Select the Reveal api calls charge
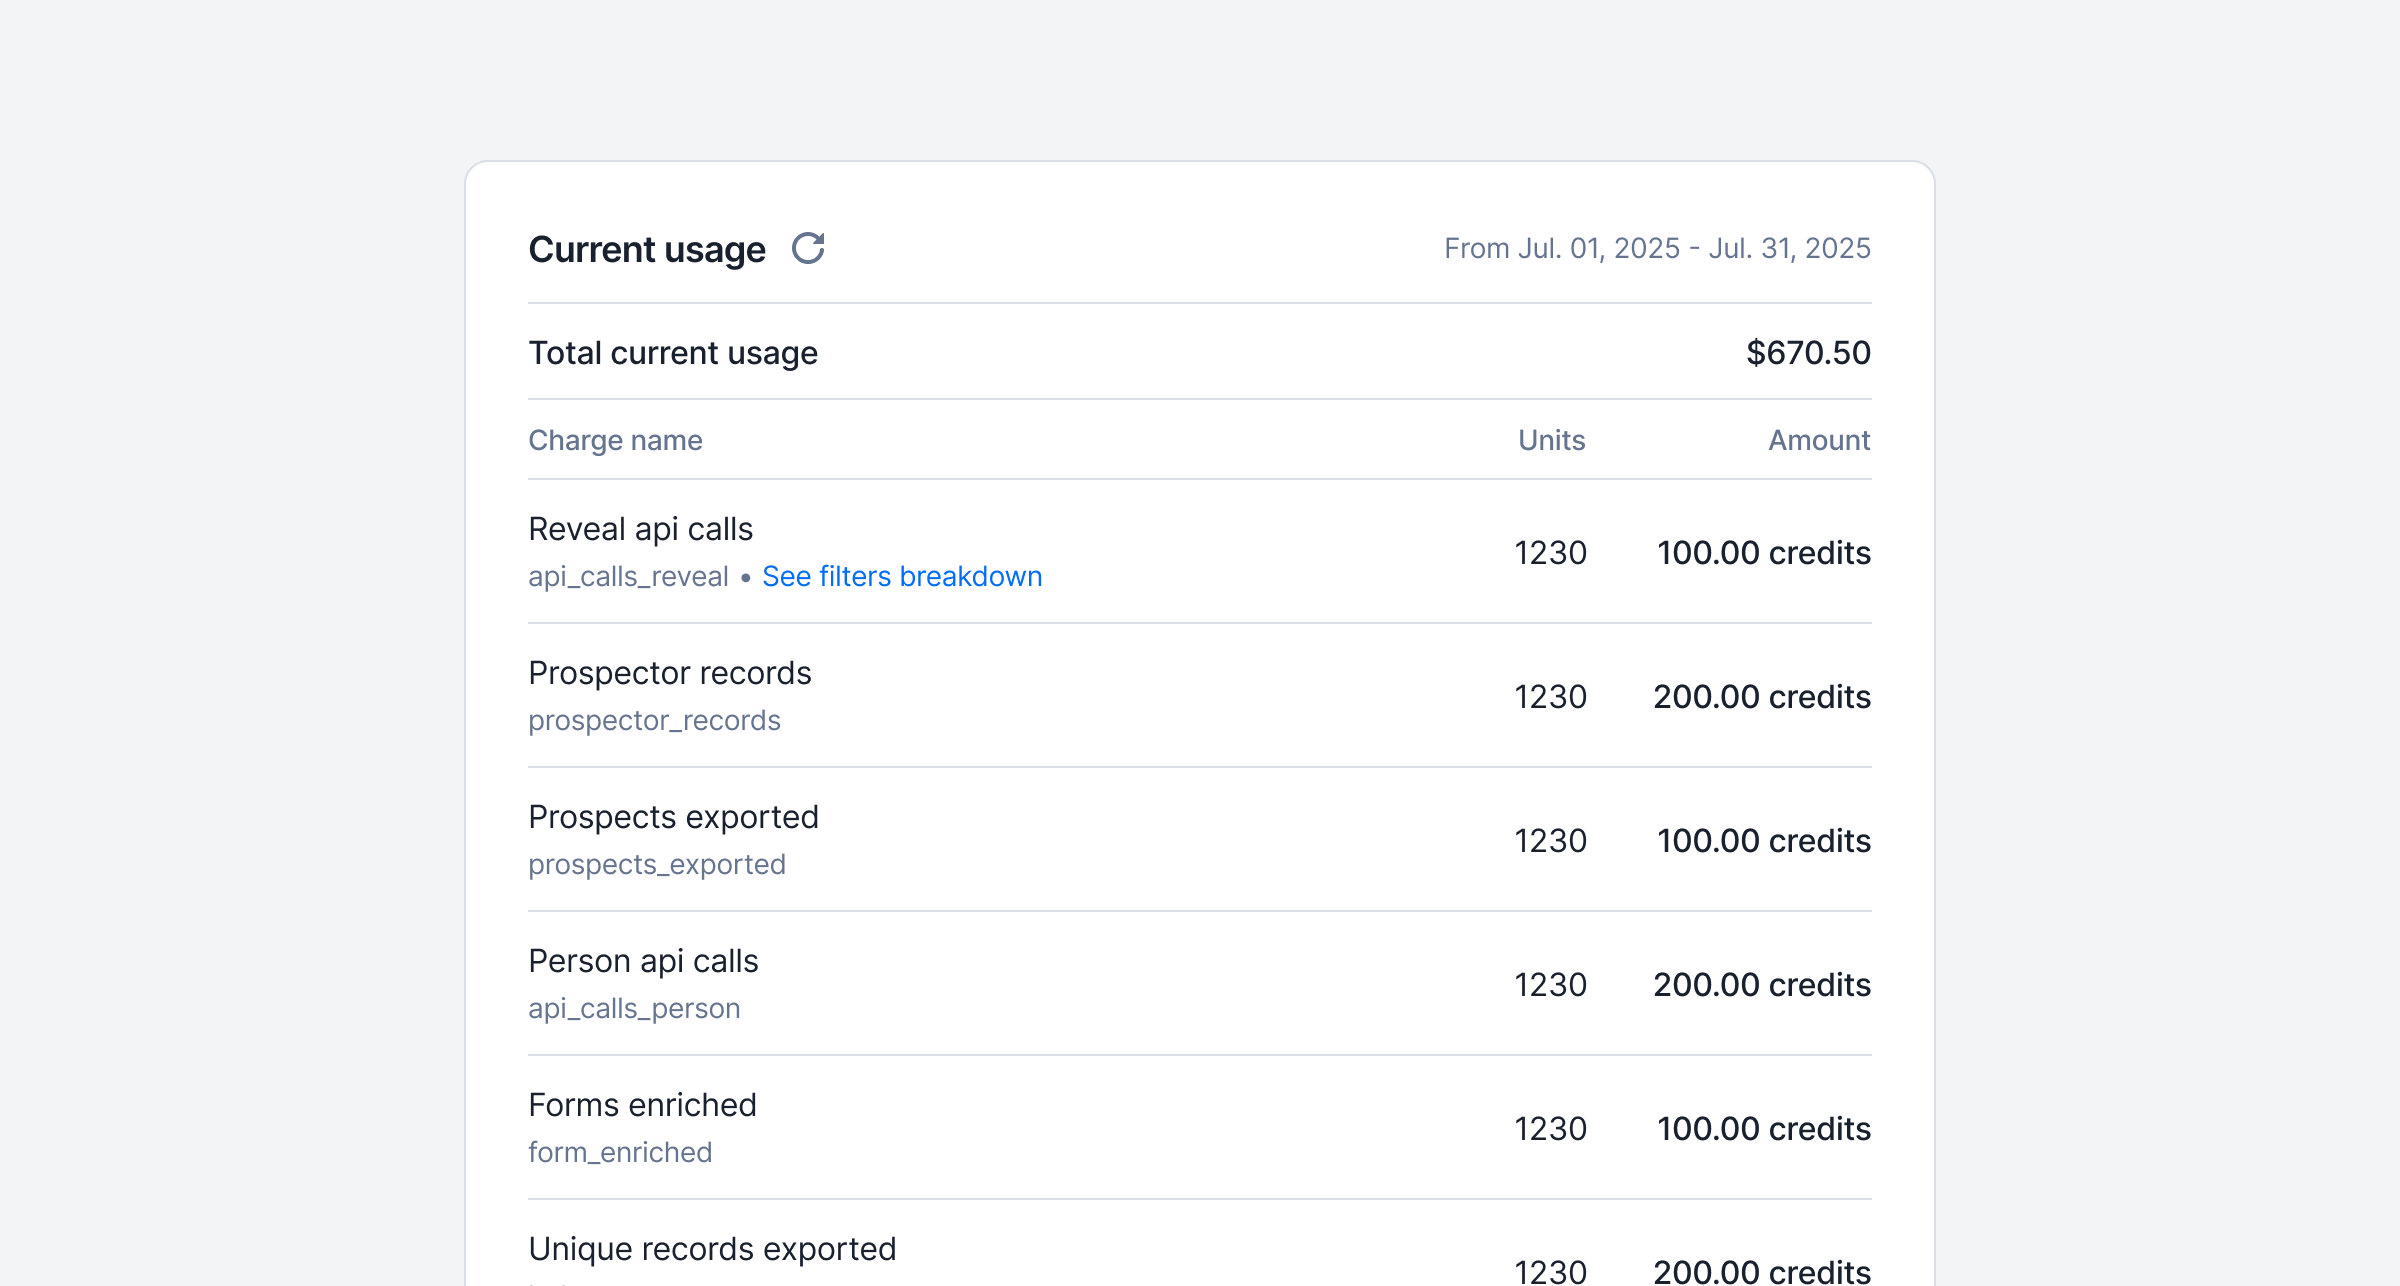The image size is (2400, 1286). tap(640, 529)
